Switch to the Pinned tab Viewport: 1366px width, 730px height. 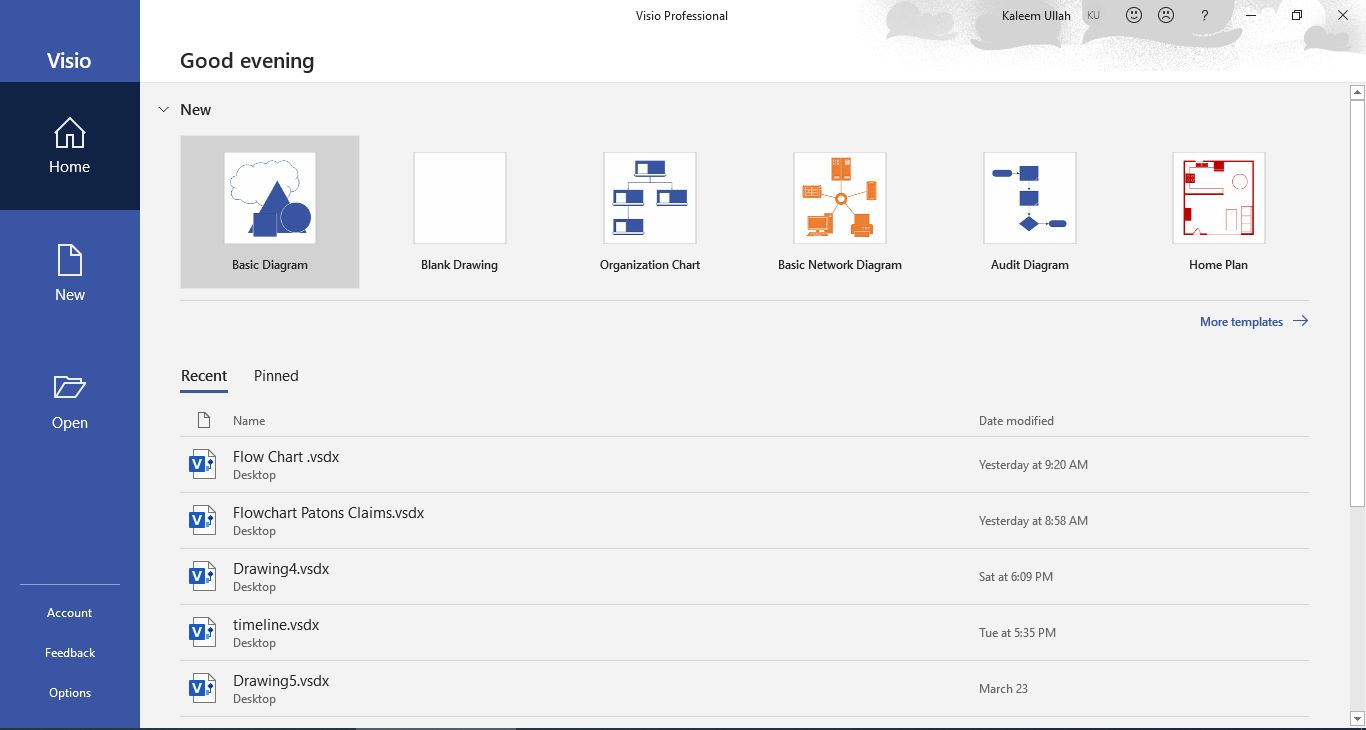(275, 375)
